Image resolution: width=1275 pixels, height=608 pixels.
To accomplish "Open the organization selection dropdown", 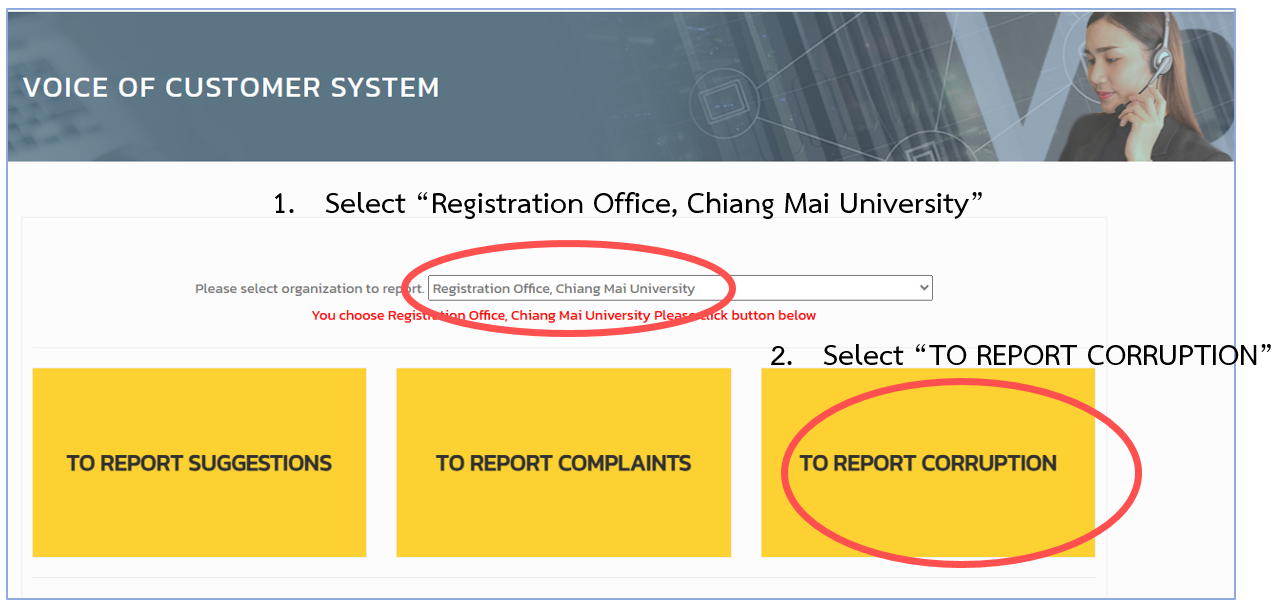I will tap(680, 288).
